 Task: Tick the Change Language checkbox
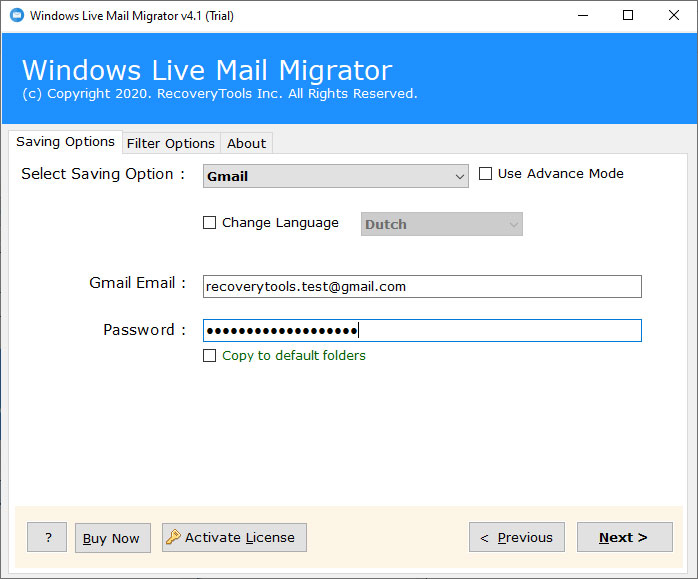pyautogui.click(x=210, y=223)
